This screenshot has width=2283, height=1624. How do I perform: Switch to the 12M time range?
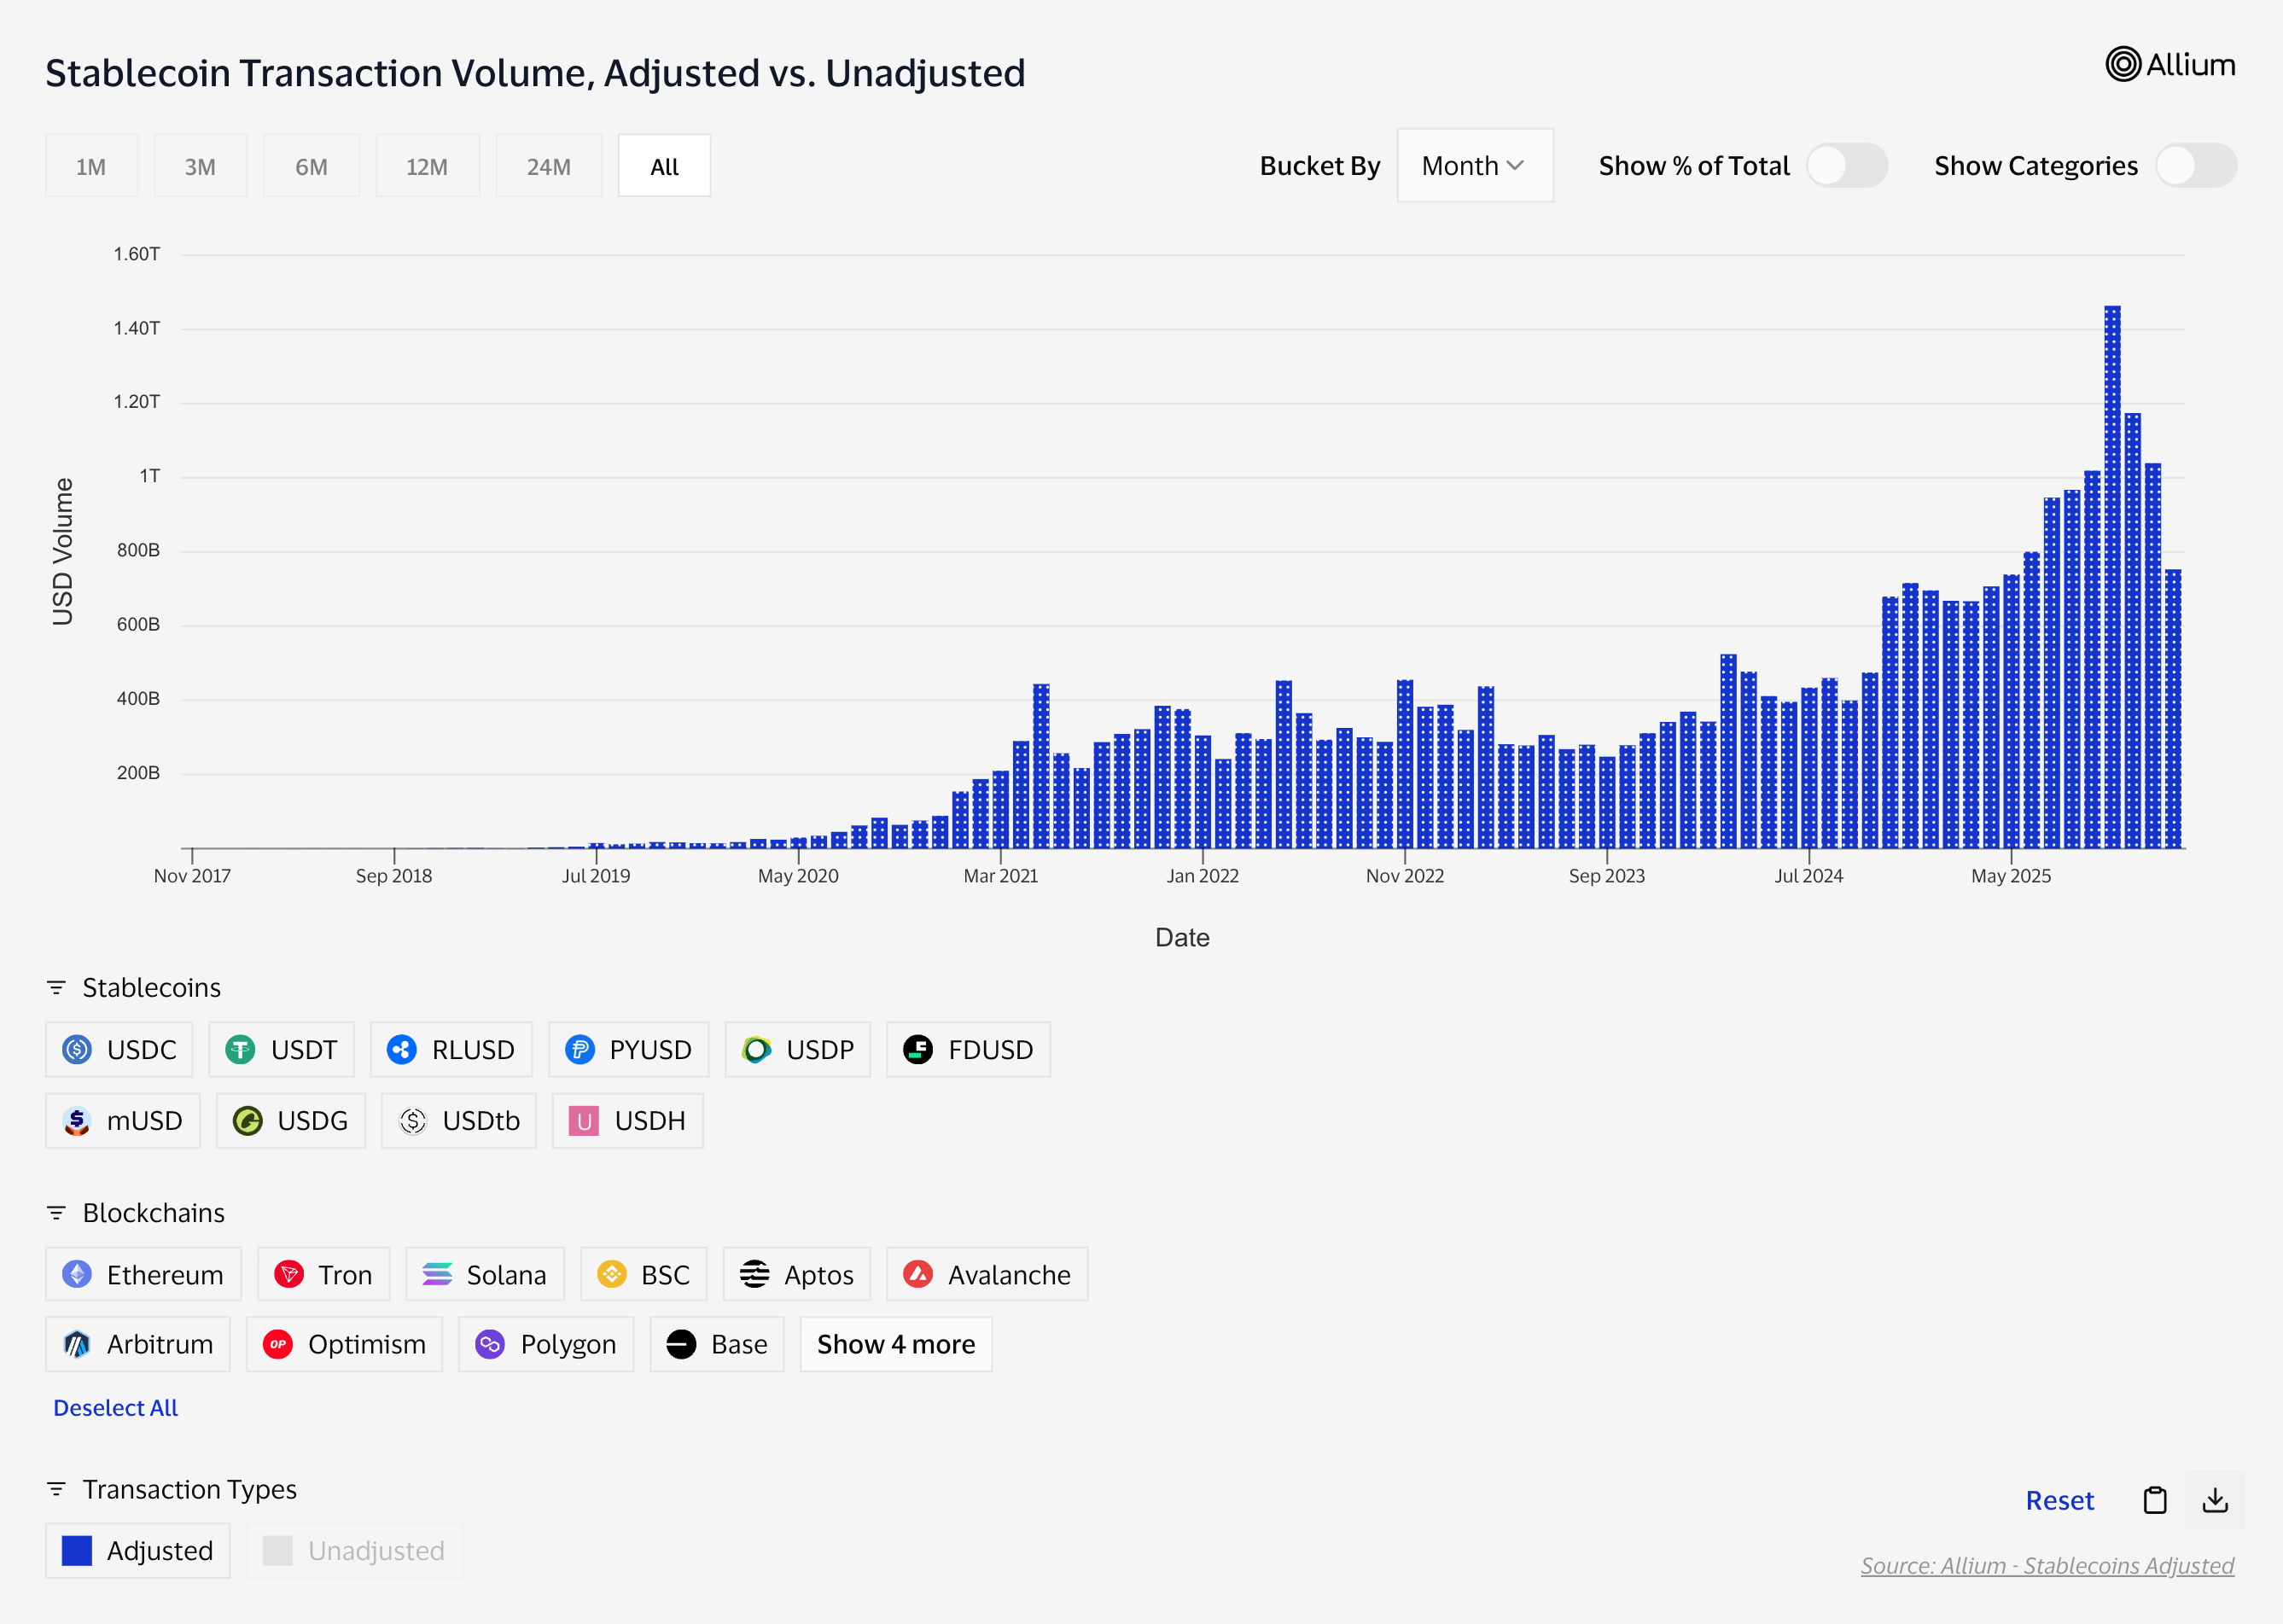tap(427, 166)
